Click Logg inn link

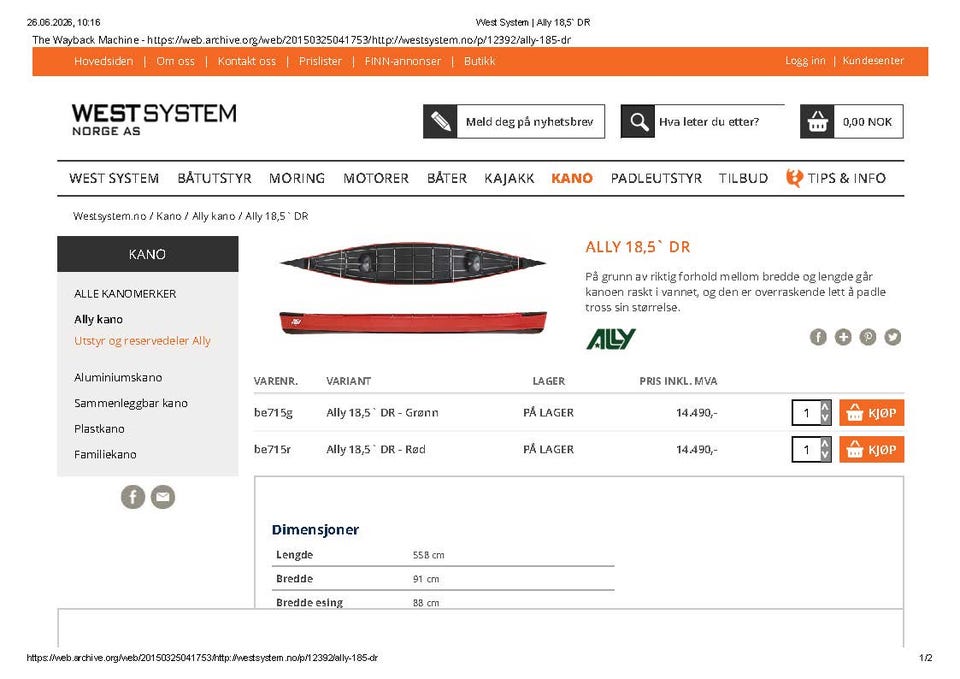point(805,61)
